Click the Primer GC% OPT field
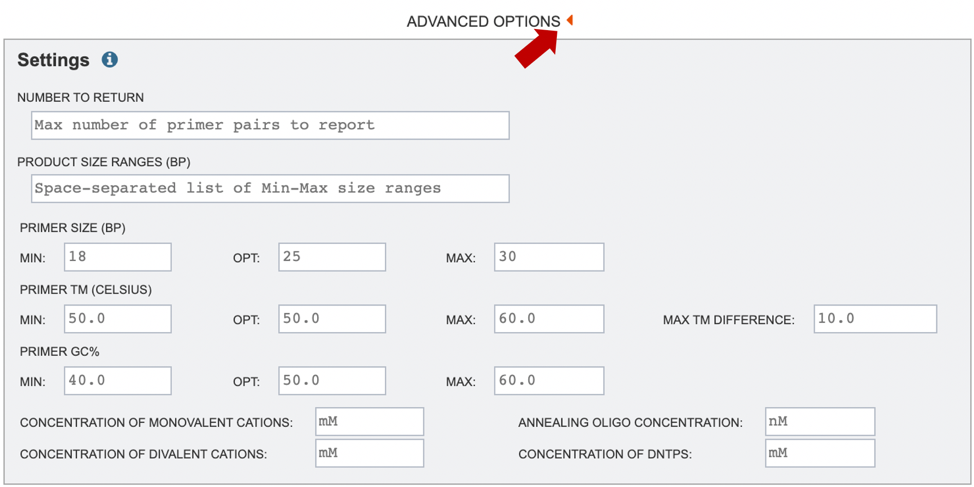This screenshot has height=487, width=974. click(x=332, y=381)
